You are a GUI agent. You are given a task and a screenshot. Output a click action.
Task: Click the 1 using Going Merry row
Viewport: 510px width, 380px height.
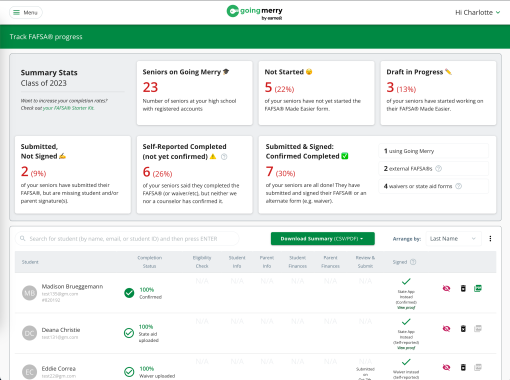(434, 151)
